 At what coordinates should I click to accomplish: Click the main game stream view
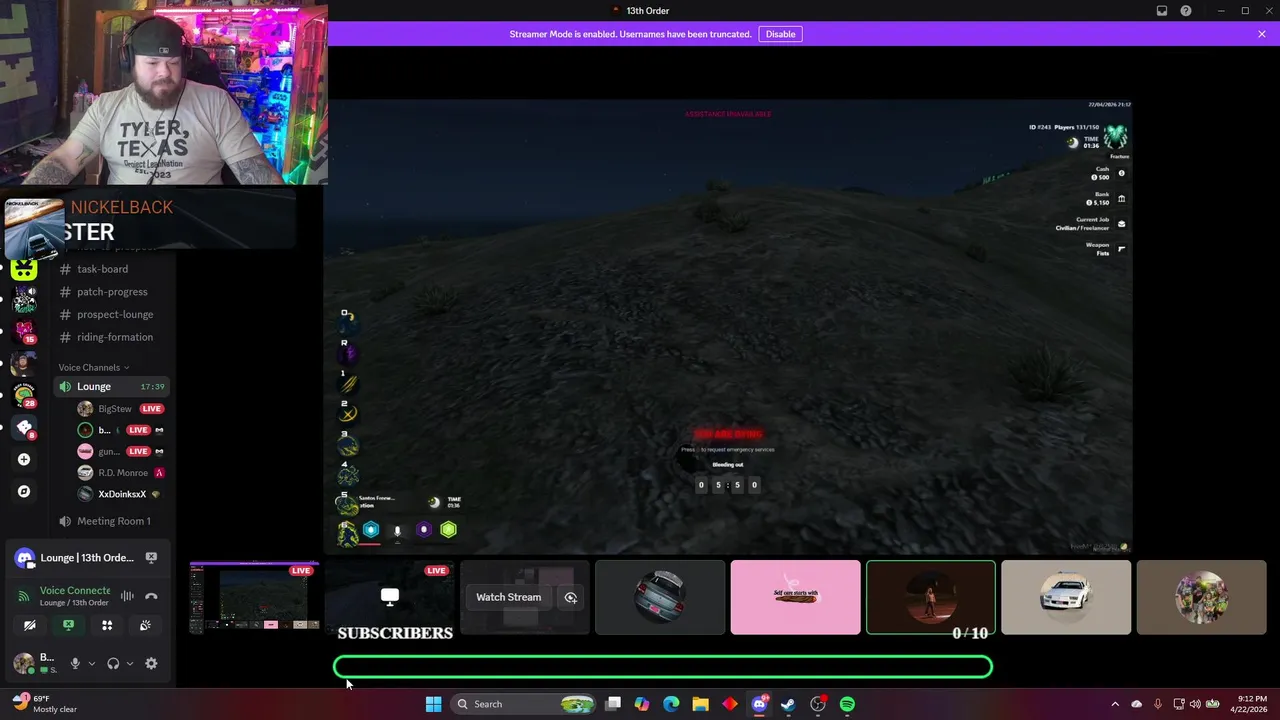[x=730, y=326]
